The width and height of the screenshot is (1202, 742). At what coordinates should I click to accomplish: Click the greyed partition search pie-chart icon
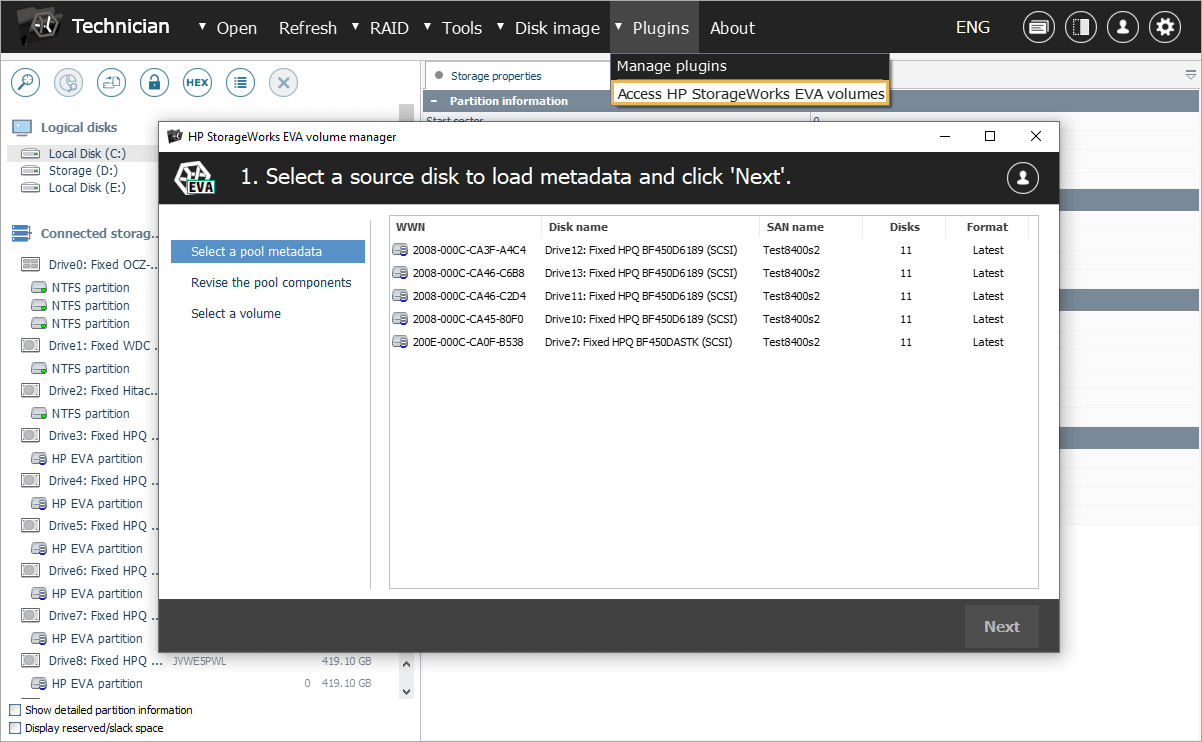pyautogui.click(x=68, y=83)
